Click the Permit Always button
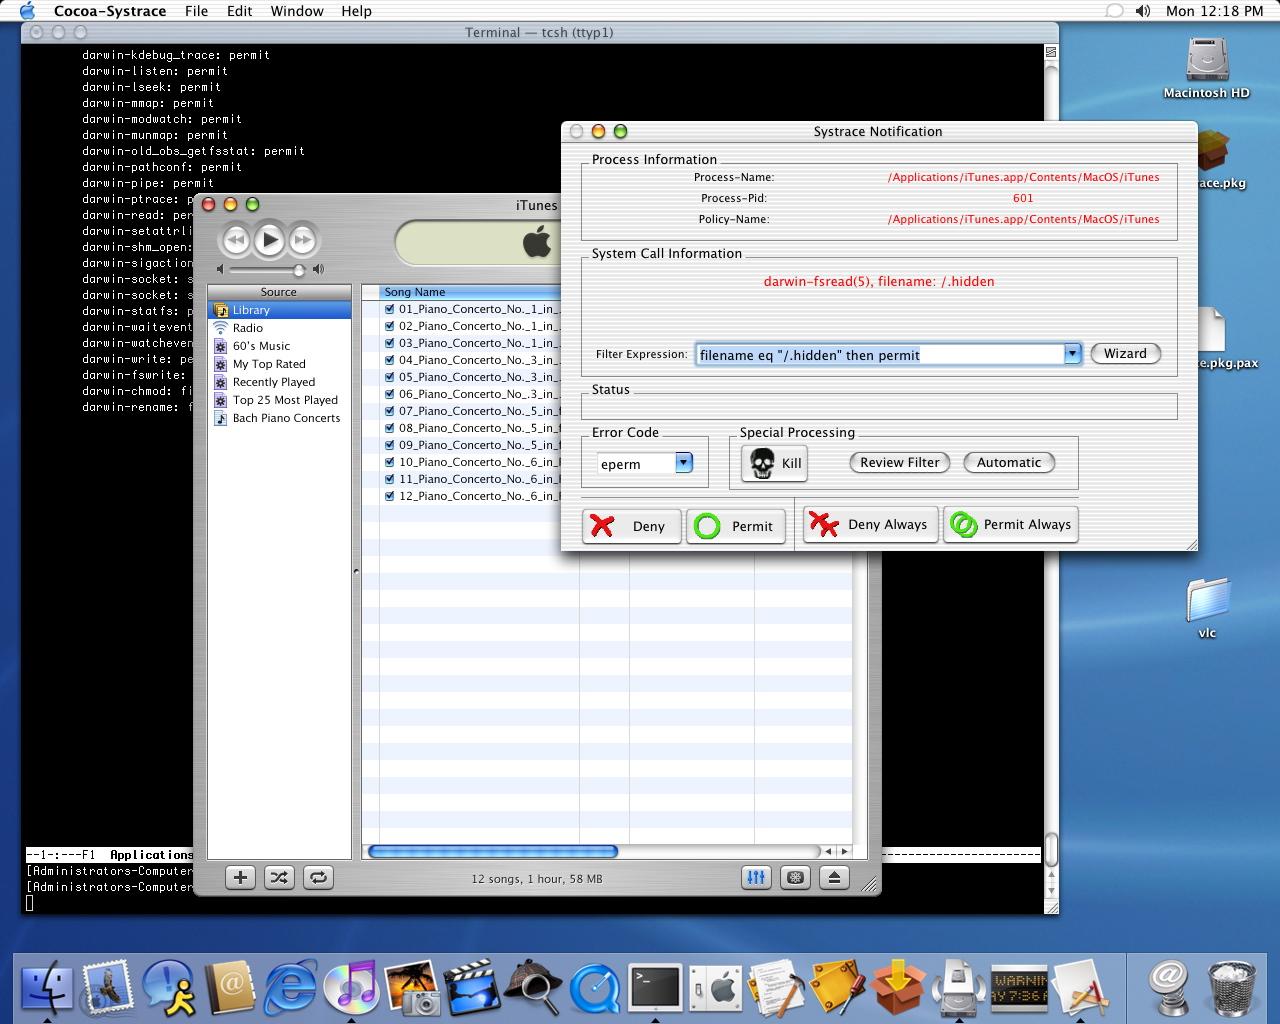Image resolution: width=1280 pixels, height=1024 pixels. tap(1011, 525)
